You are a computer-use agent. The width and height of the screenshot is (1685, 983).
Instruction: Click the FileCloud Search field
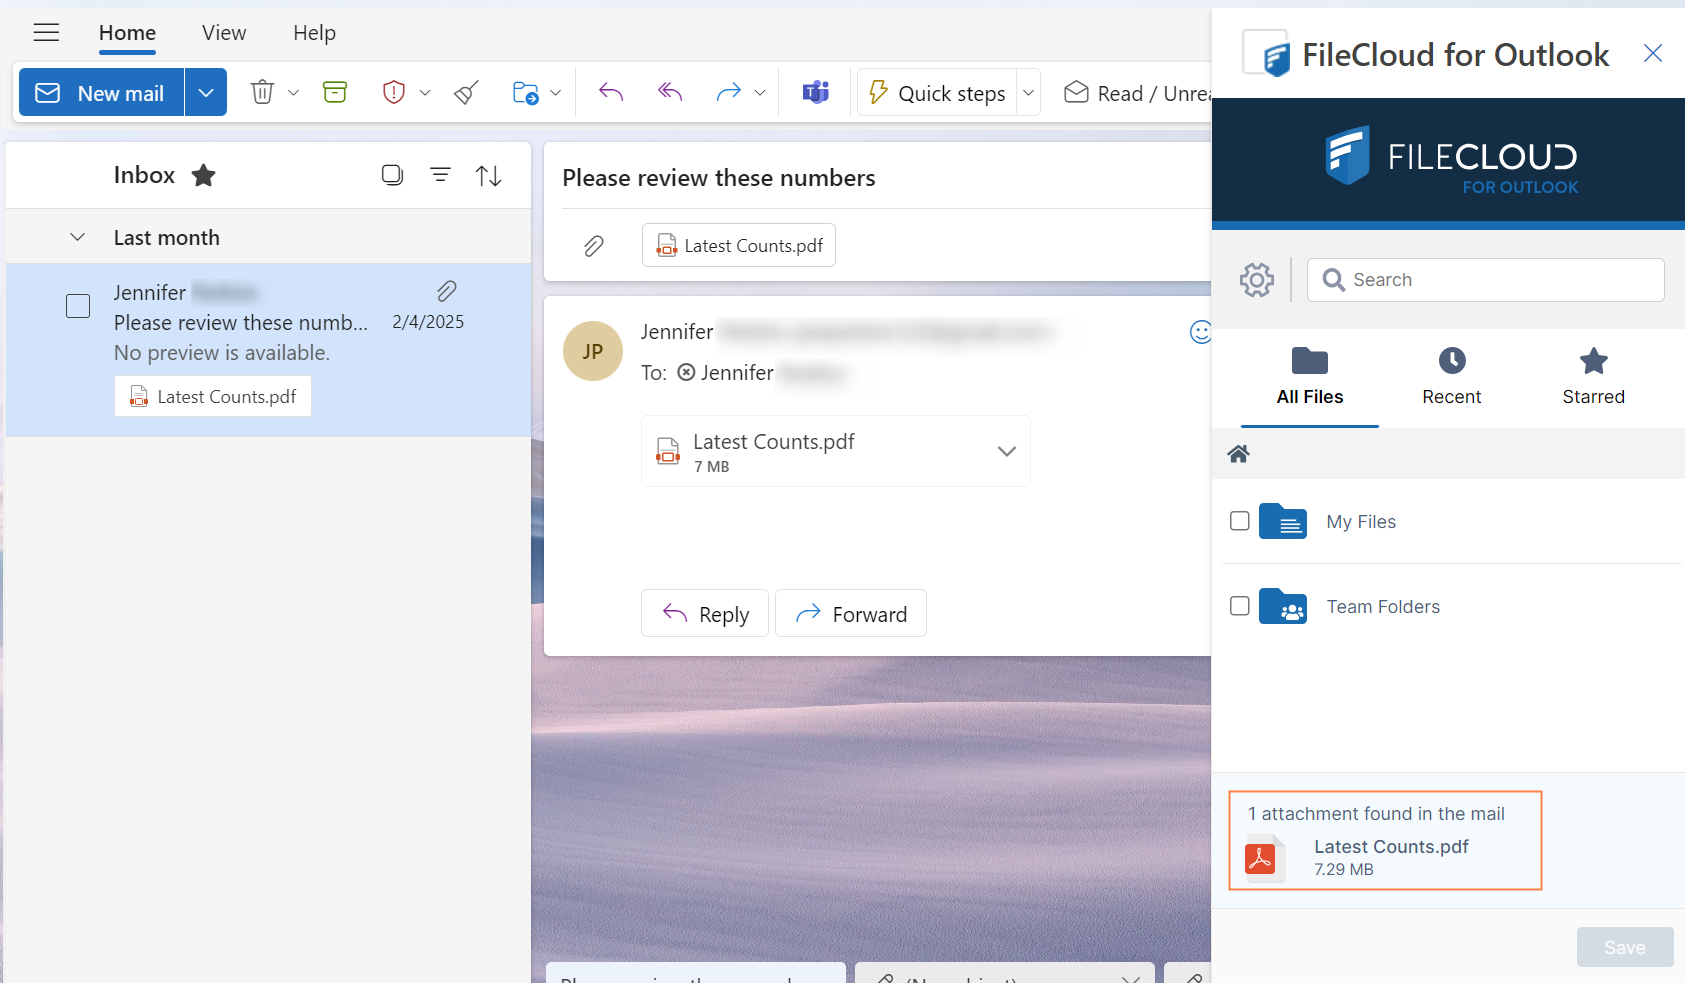[x=1500, y=280]
